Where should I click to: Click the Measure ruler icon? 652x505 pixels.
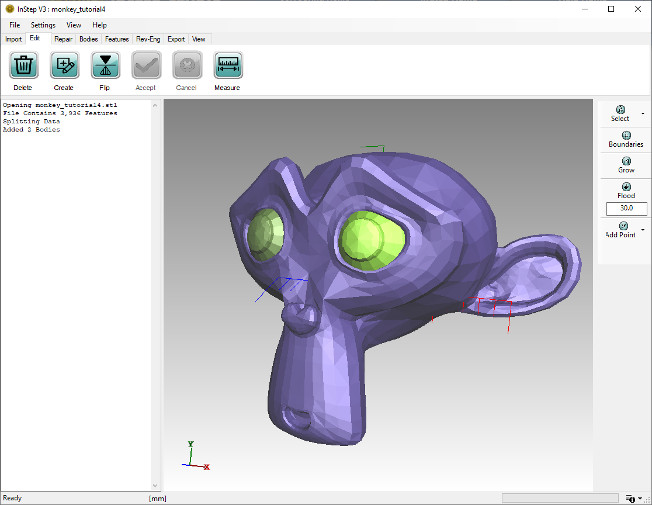[x=227, y=66]
